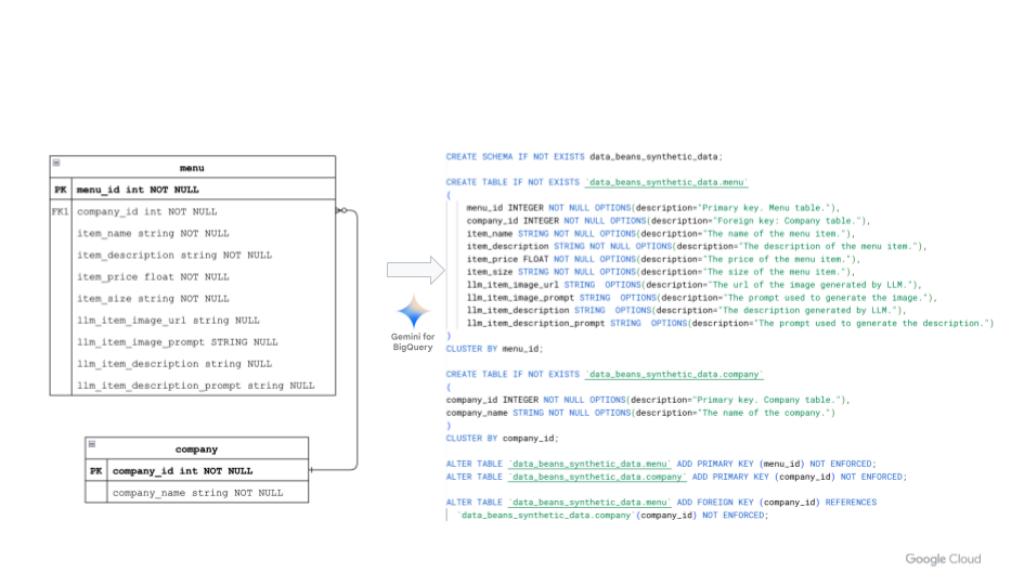Click company table name in CREATE TABLE statement

[x=674, y=374]
